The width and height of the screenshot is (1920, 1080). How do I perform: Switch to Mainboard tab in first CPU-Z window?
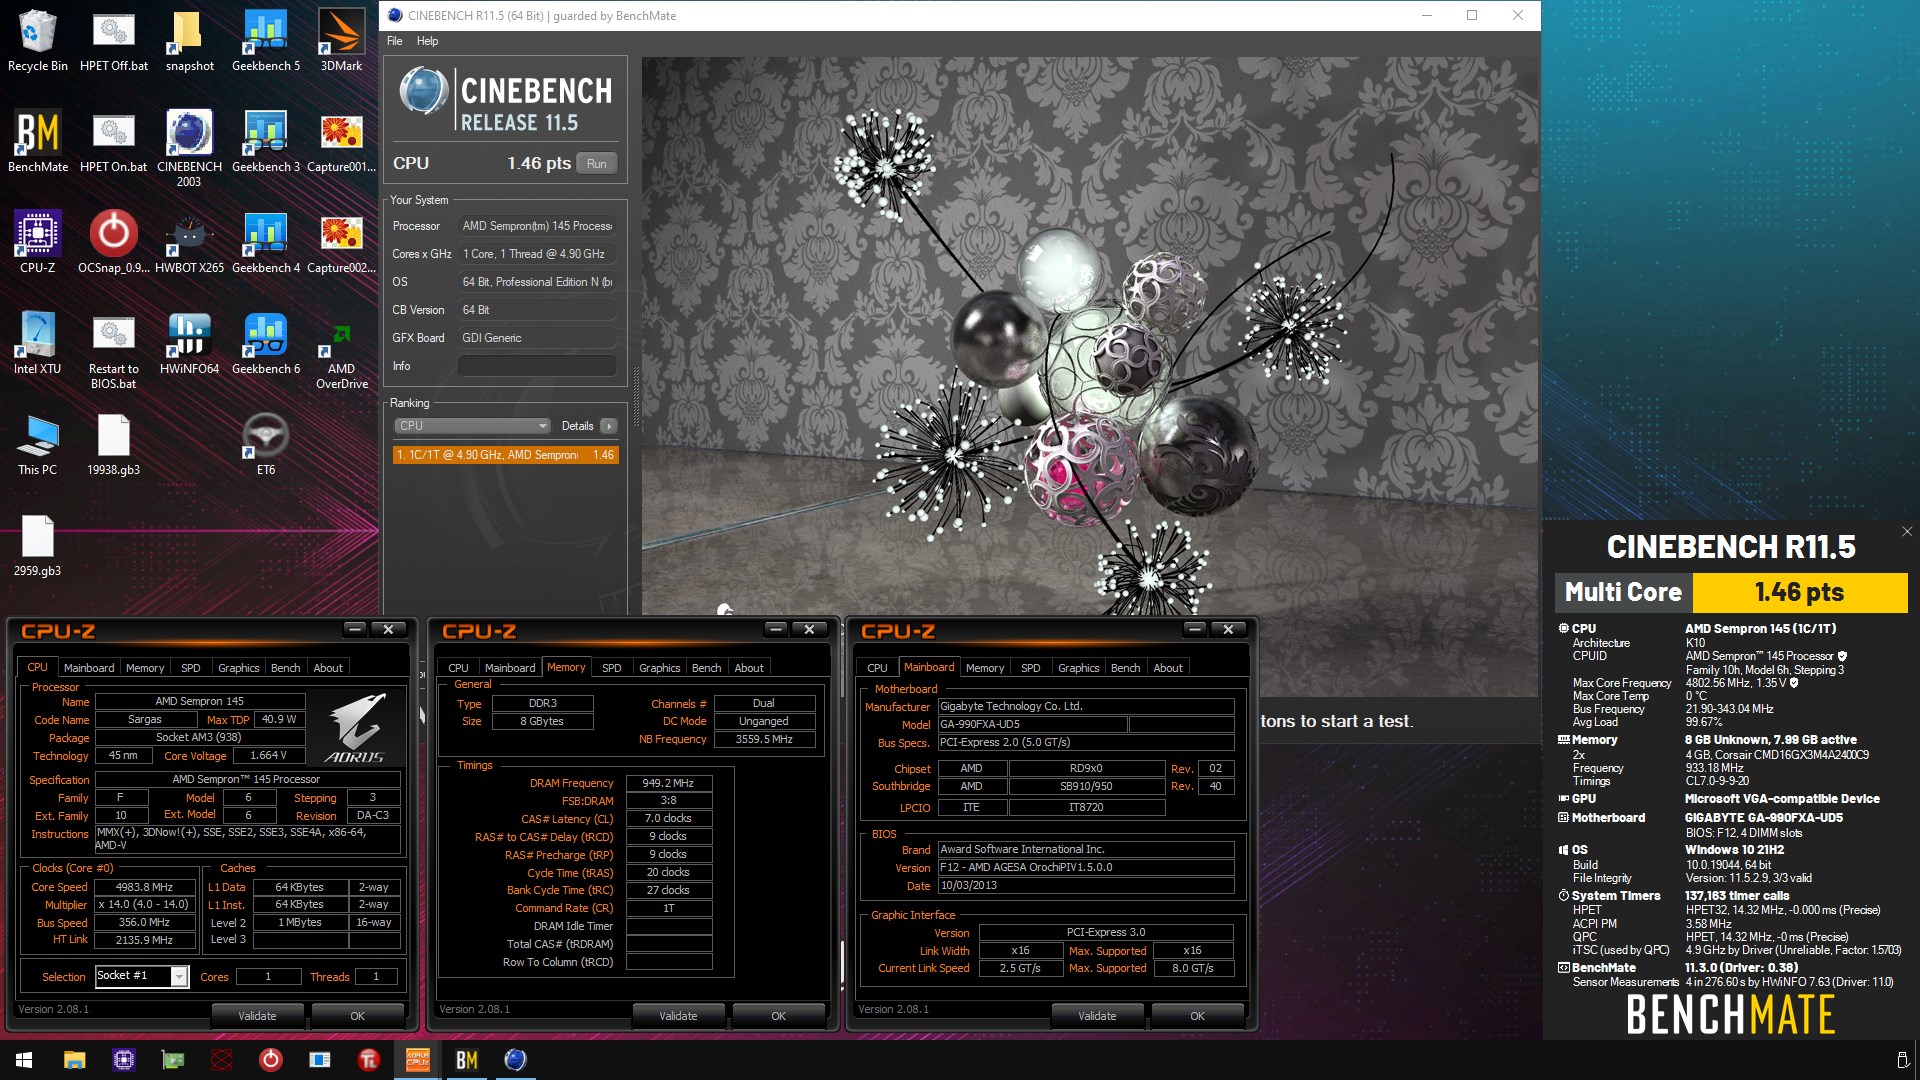[x=89, y=668]
